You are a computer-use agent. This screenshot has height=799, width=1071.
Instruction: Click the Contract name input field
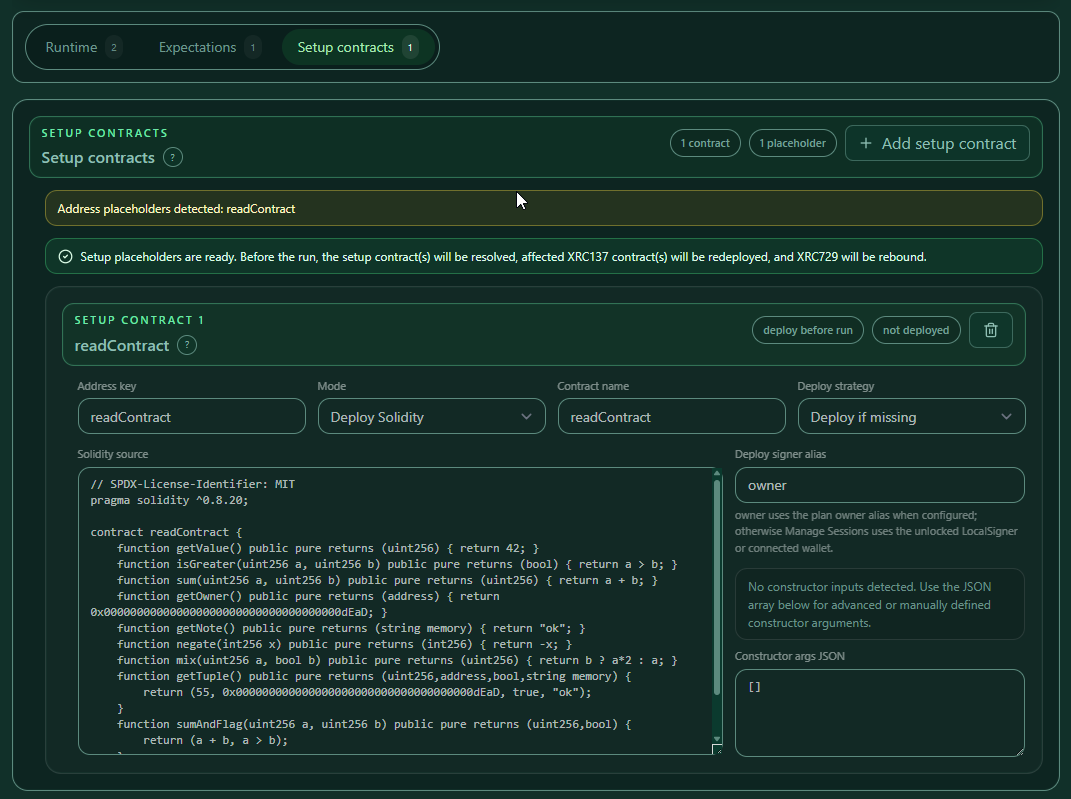point(671,417)
